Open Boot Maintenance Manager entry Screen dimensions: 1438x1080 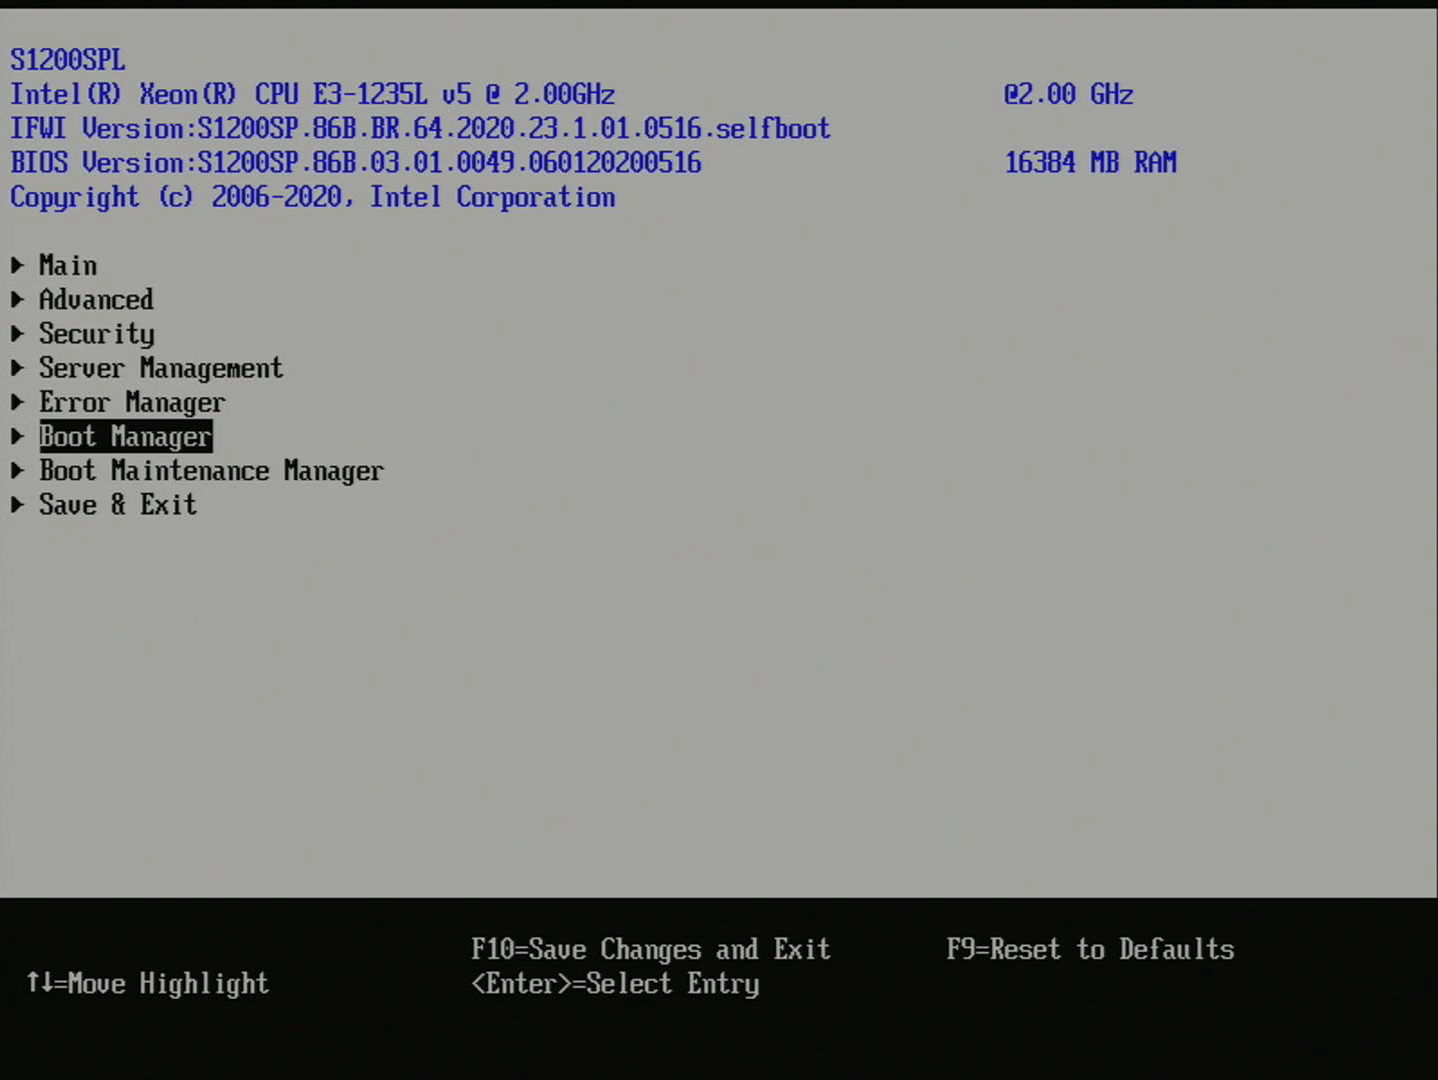(211, 470)
